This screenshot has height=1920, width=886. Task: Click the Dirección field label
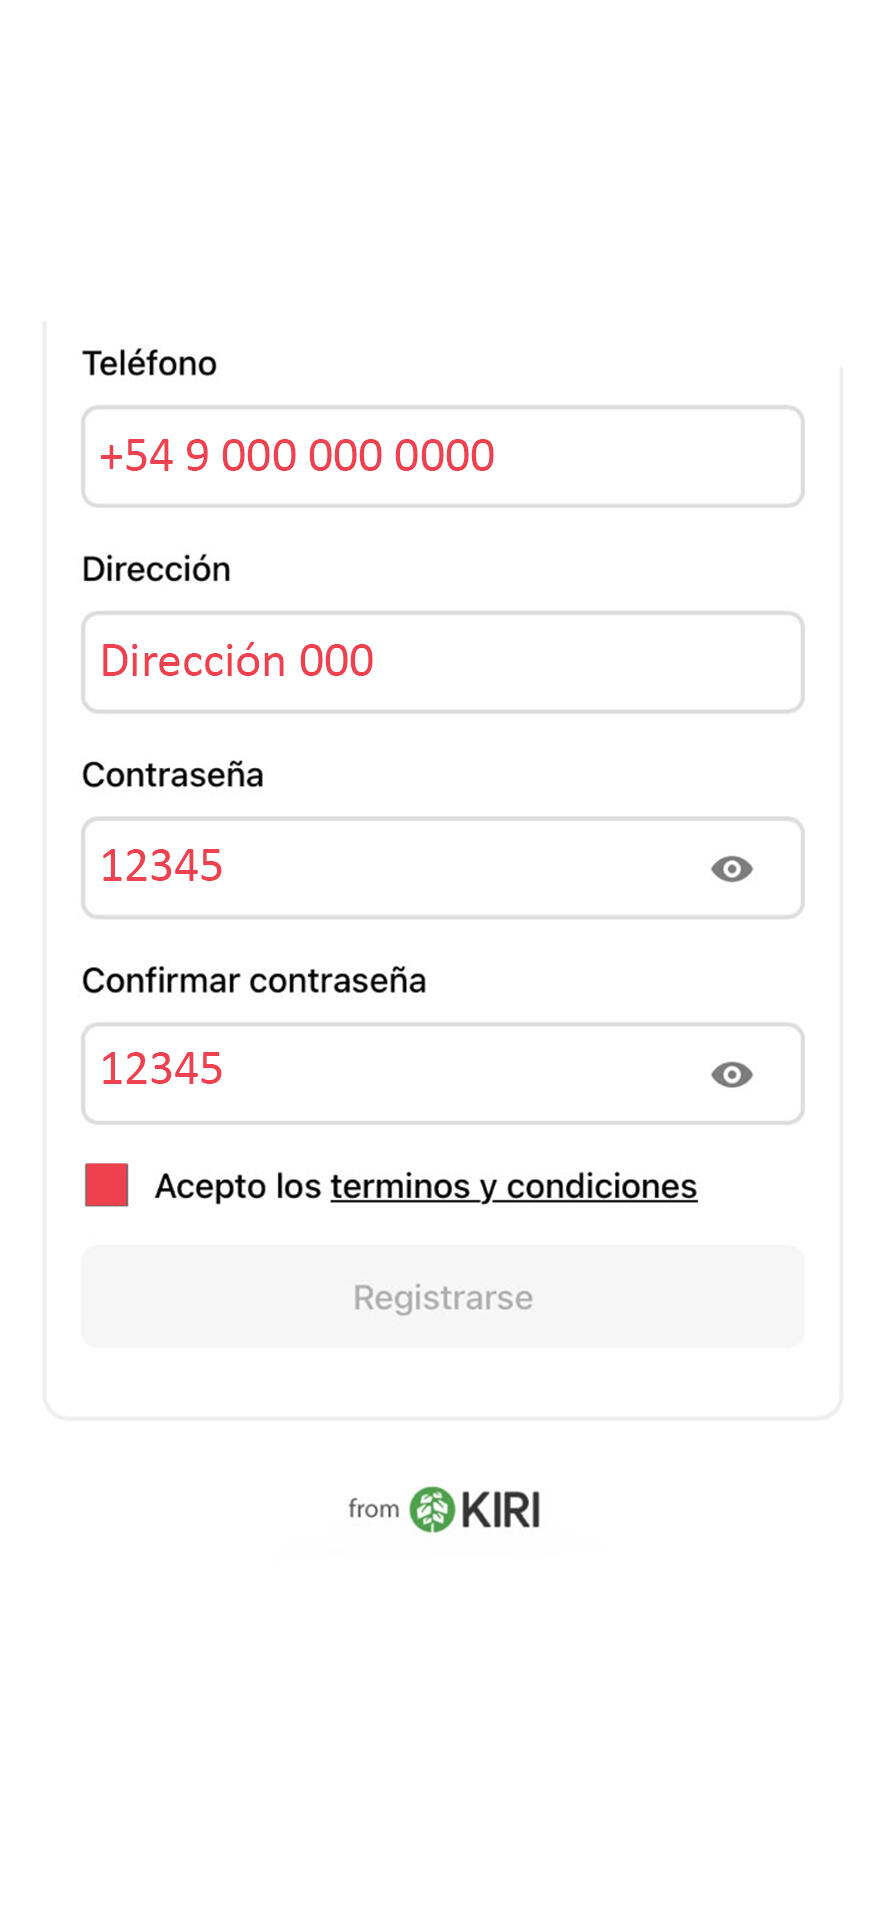[156, 569]
